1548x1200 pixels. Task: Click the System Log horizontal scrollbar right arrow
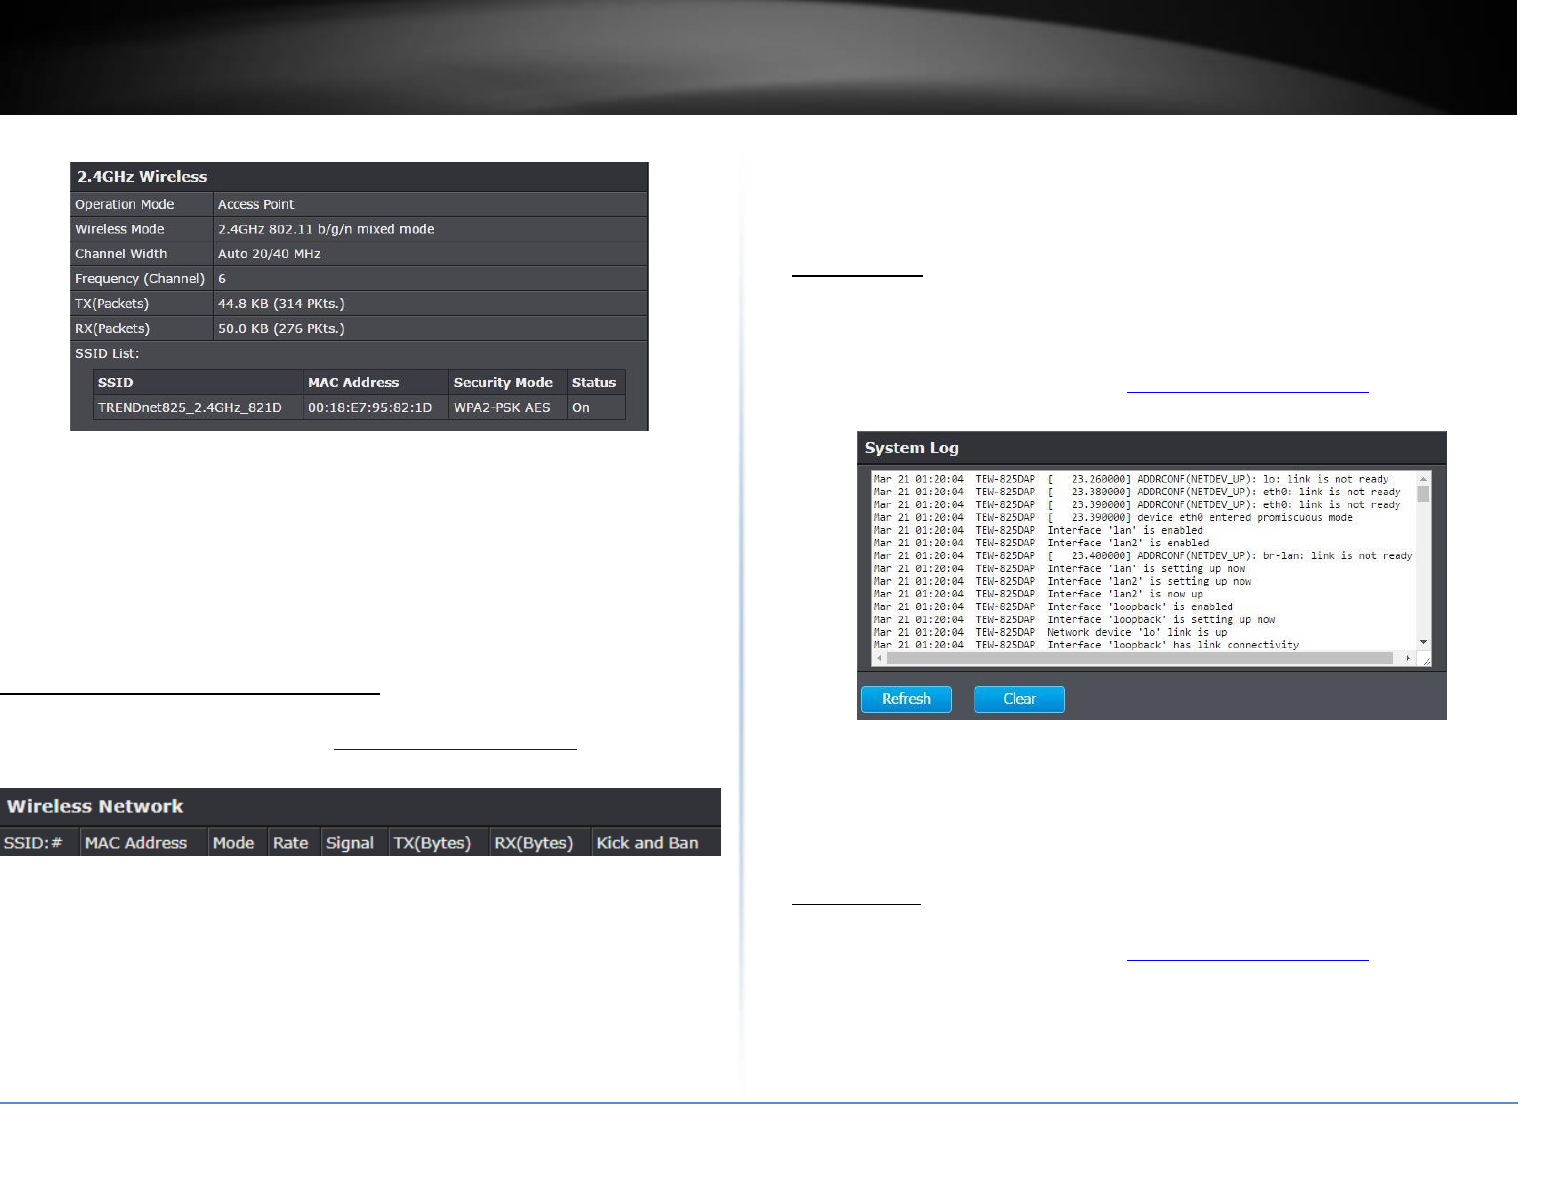click(1408, 658)
